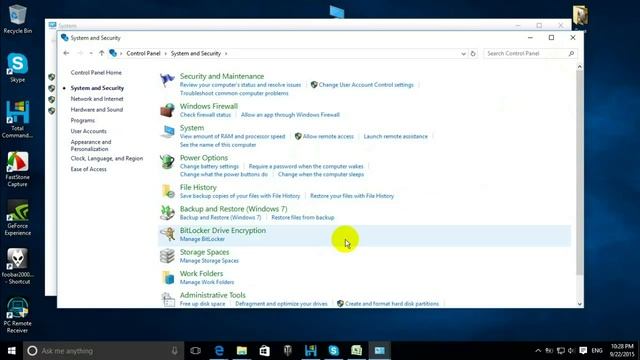Open File Explorer from the taskbar
Screen dimensions: 640x360
point(242,351)
